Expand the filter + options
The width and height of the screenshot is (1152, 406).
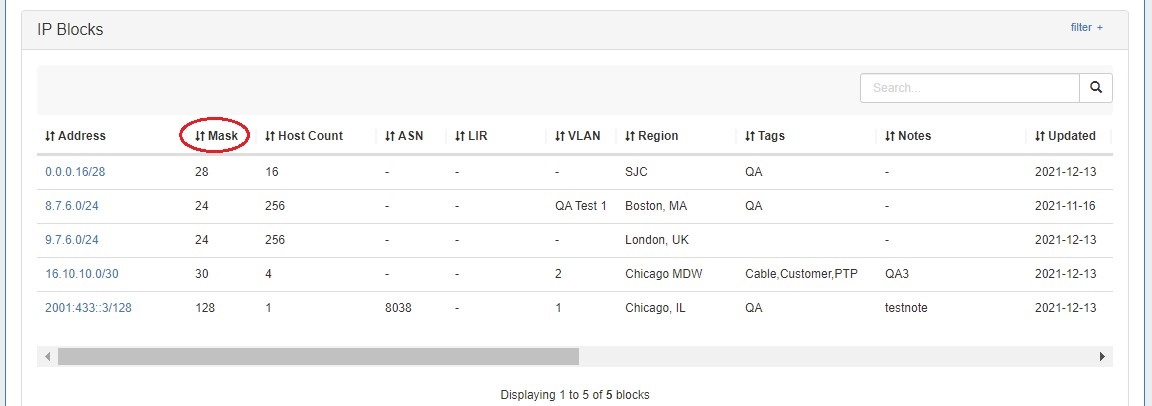1086,28
